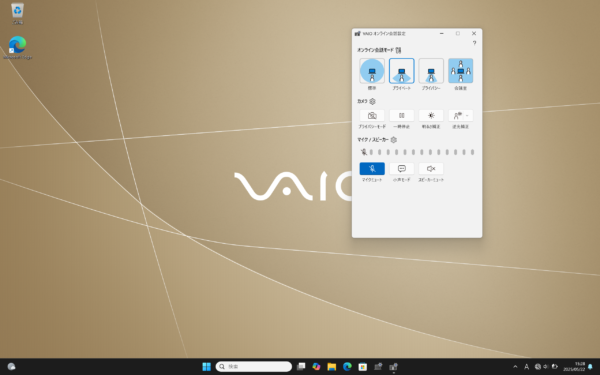Toggle camera プライバシーモード button
This screenshot has height=375, width=600.
pos(372,116)
